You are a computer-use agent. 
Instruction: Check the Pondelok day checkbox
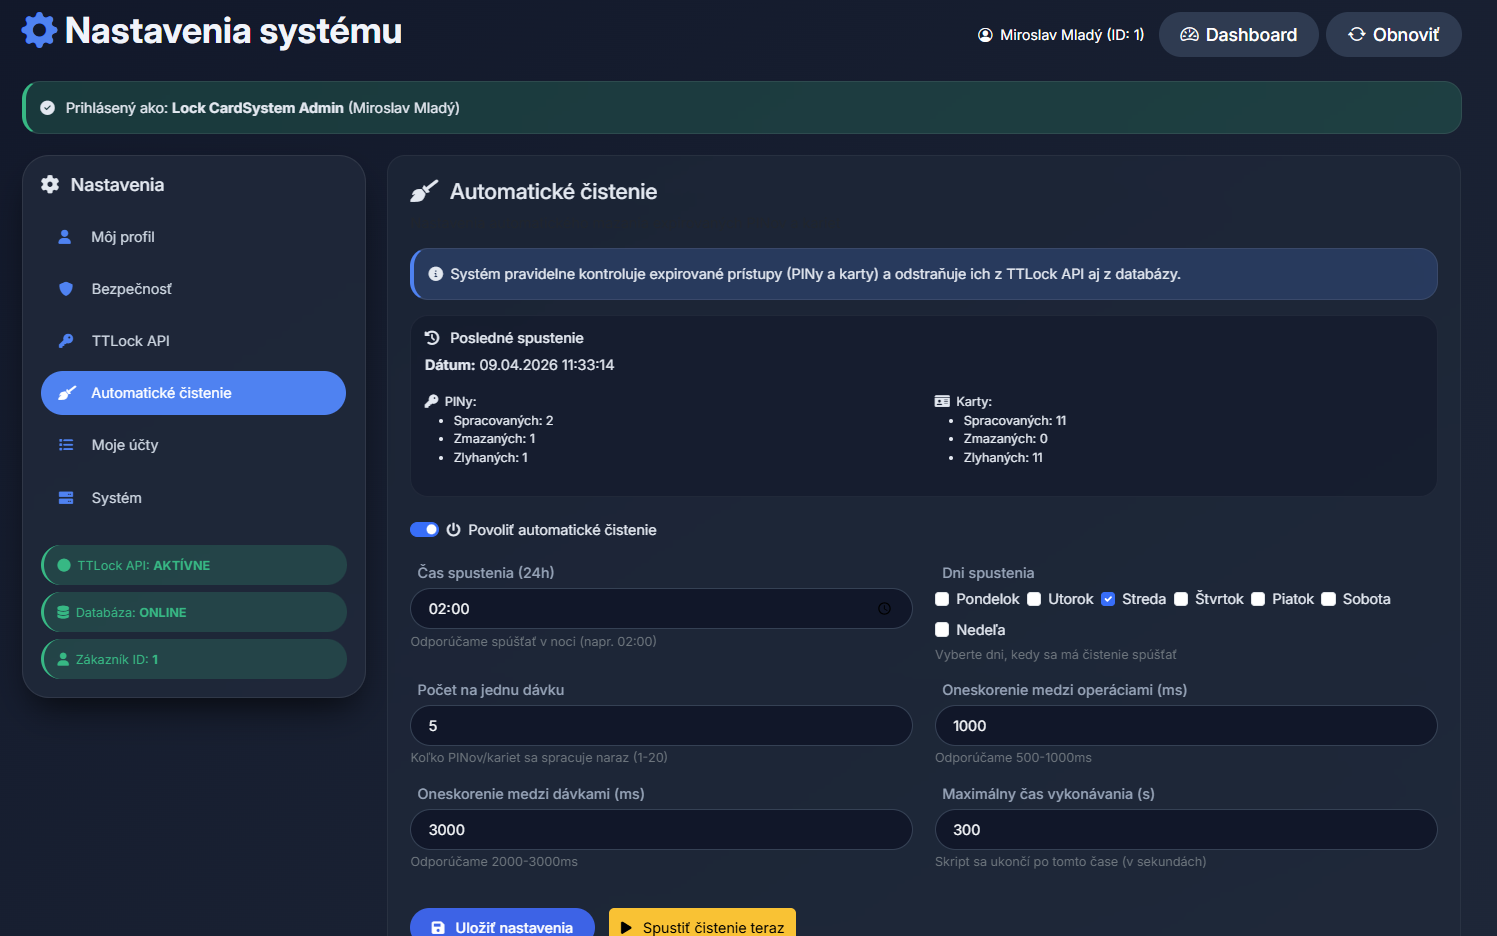(942, 599)
